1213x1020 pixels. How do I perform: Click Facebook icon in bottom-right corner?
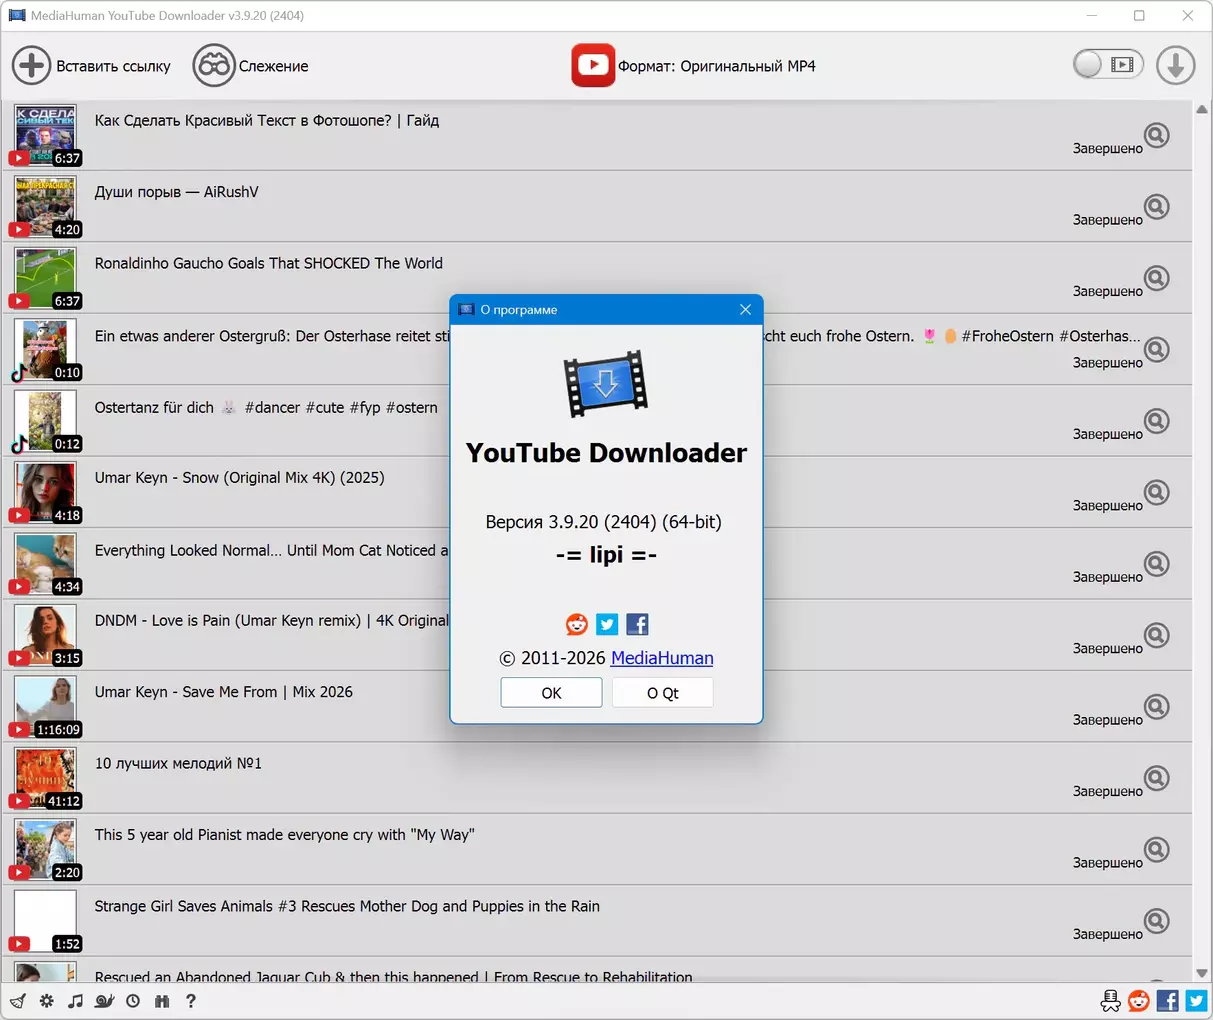click(1167, 1001)
